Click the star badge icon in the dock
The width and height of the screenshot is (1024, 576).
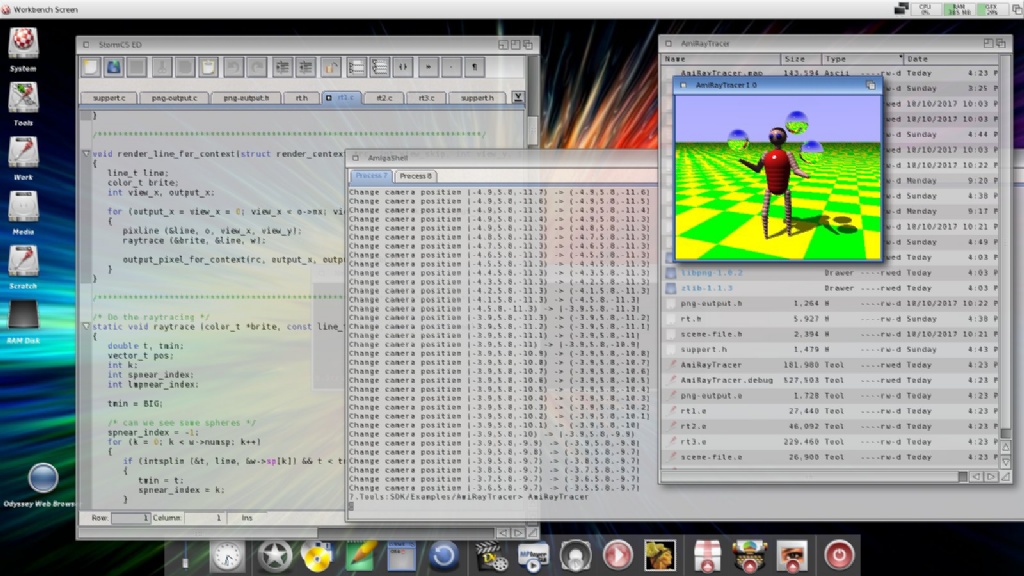pos(275,556)
